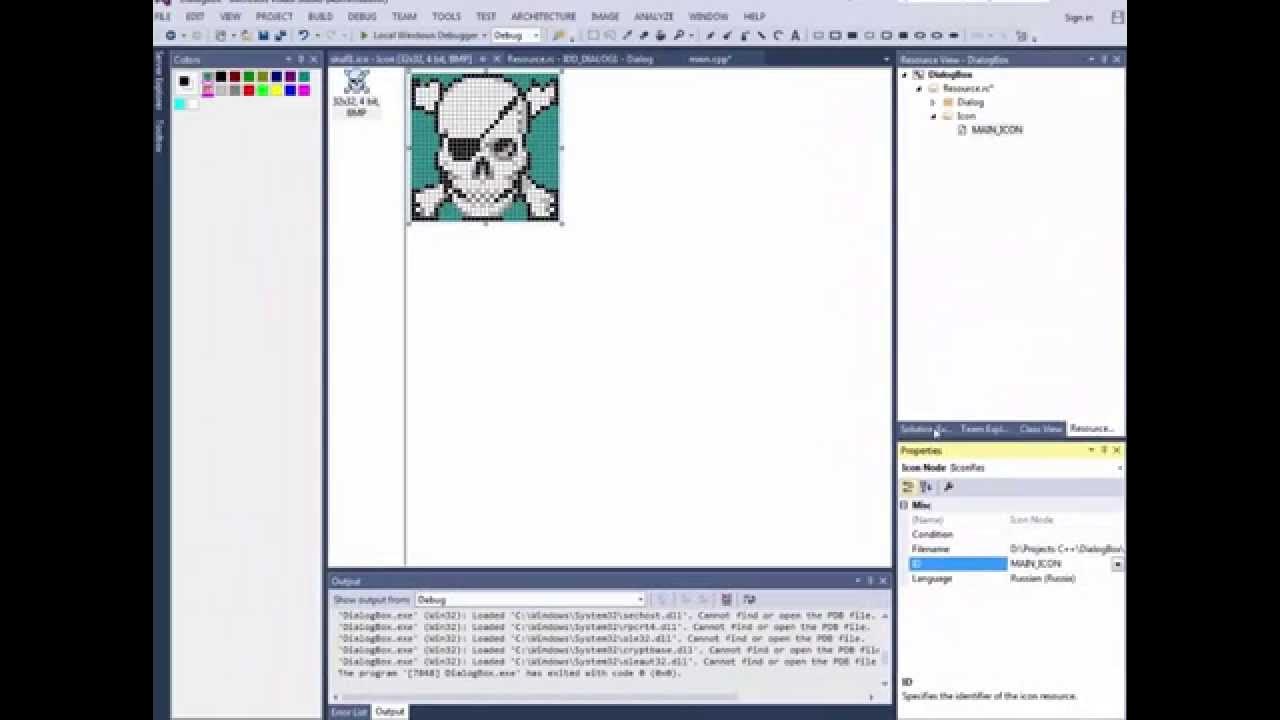Click the Categorized button in Properties
The height and width of the screenshot is (720, 1280).
908,487
